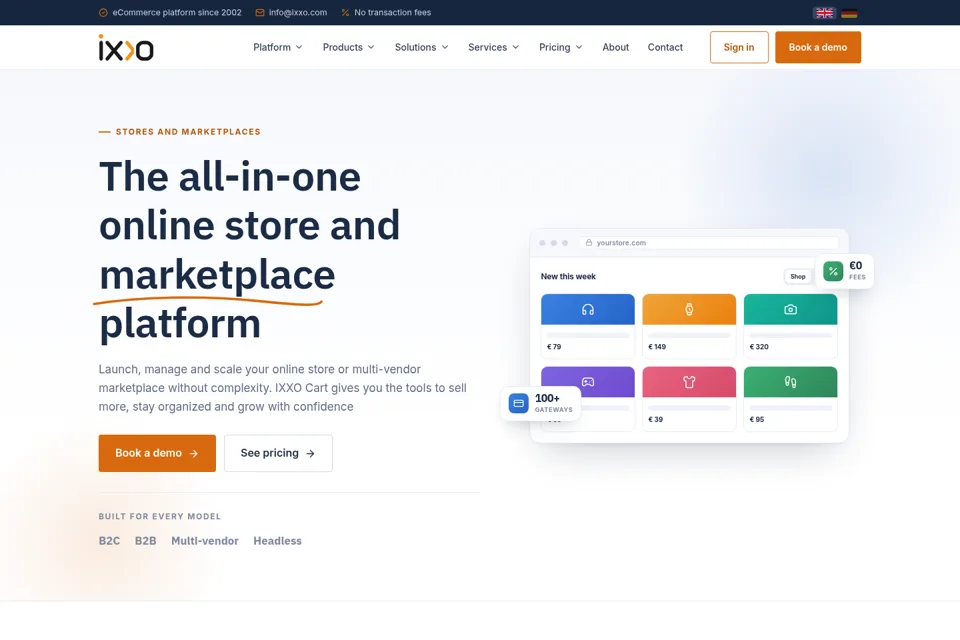Screen dimensions: 960x640
Task: Click the checkmark icon by eCommerce platform text
Action: [x=103, y=12]
